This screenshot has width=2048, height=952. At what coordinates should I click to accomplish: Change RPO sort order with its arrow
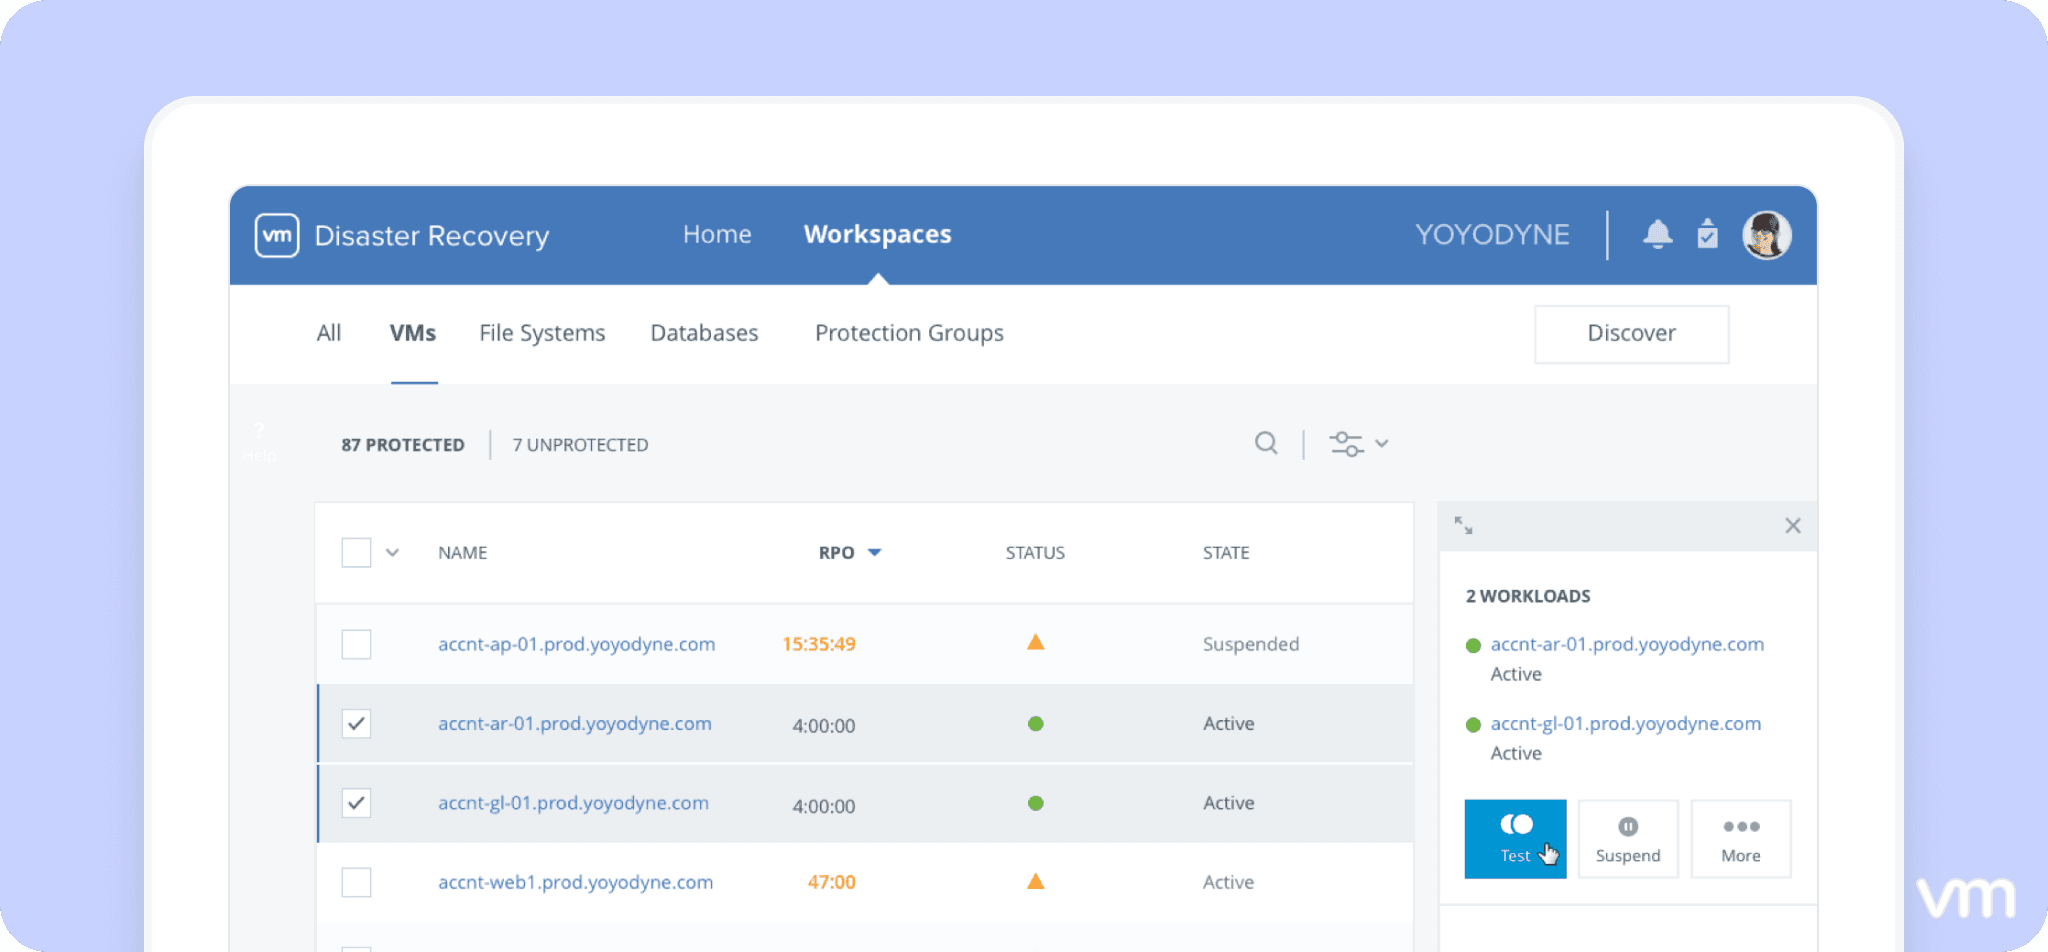coord(875,551)
